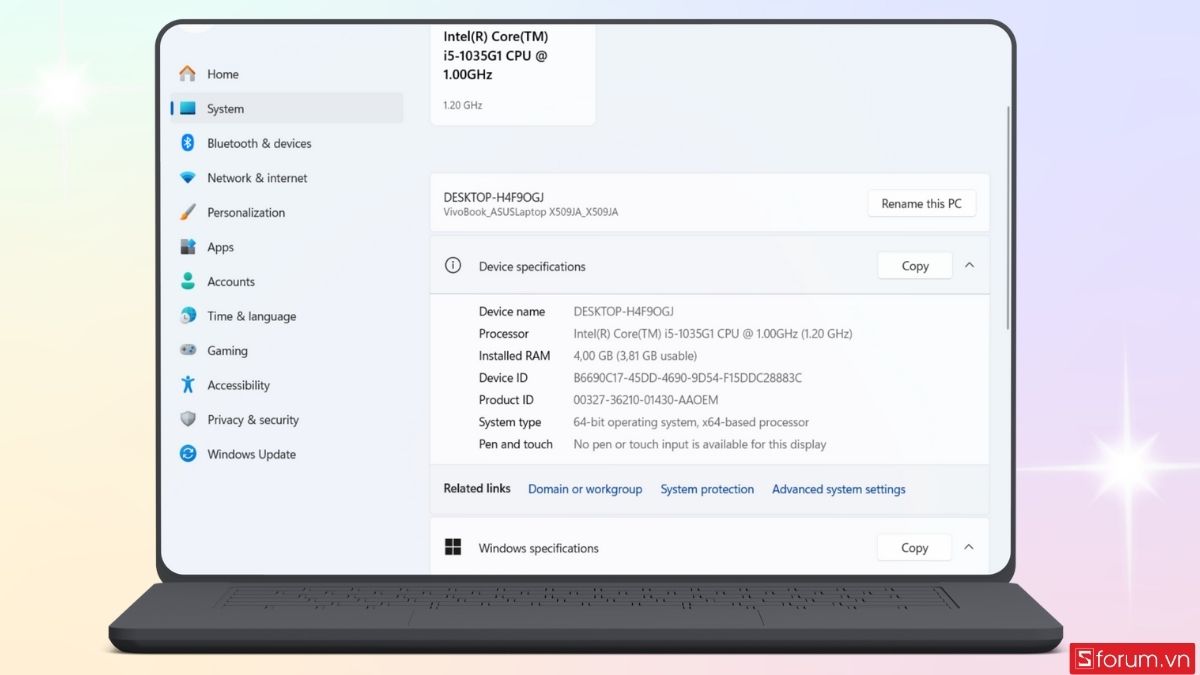Viewport: 1200px width, 675px height.
Task: Select System in the sidebar
Action: click(287, 109)
